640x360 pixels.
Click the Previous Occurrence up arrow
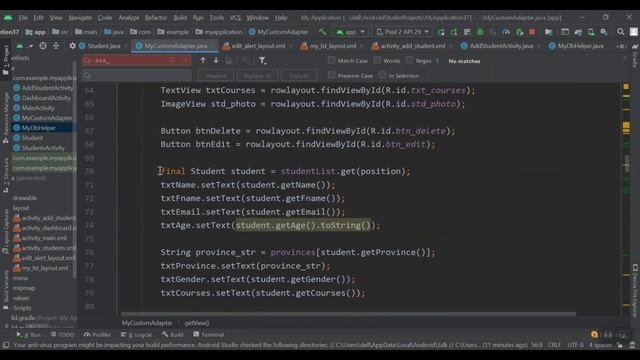coord(203,60)
